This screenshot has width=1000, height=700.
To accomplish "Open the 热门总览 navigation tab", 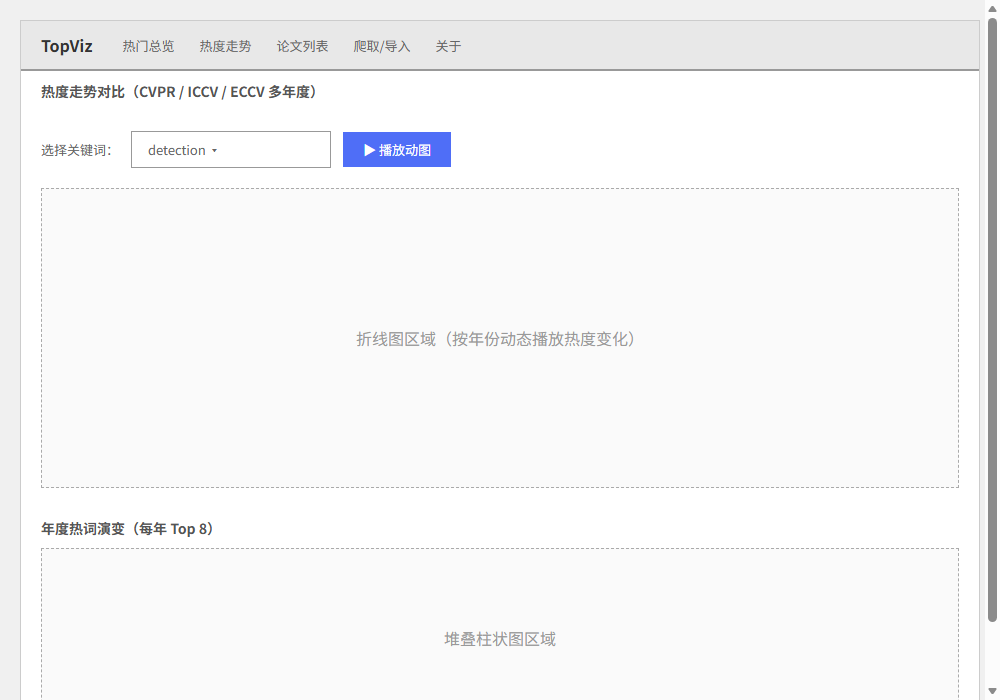I will (148, 46).
